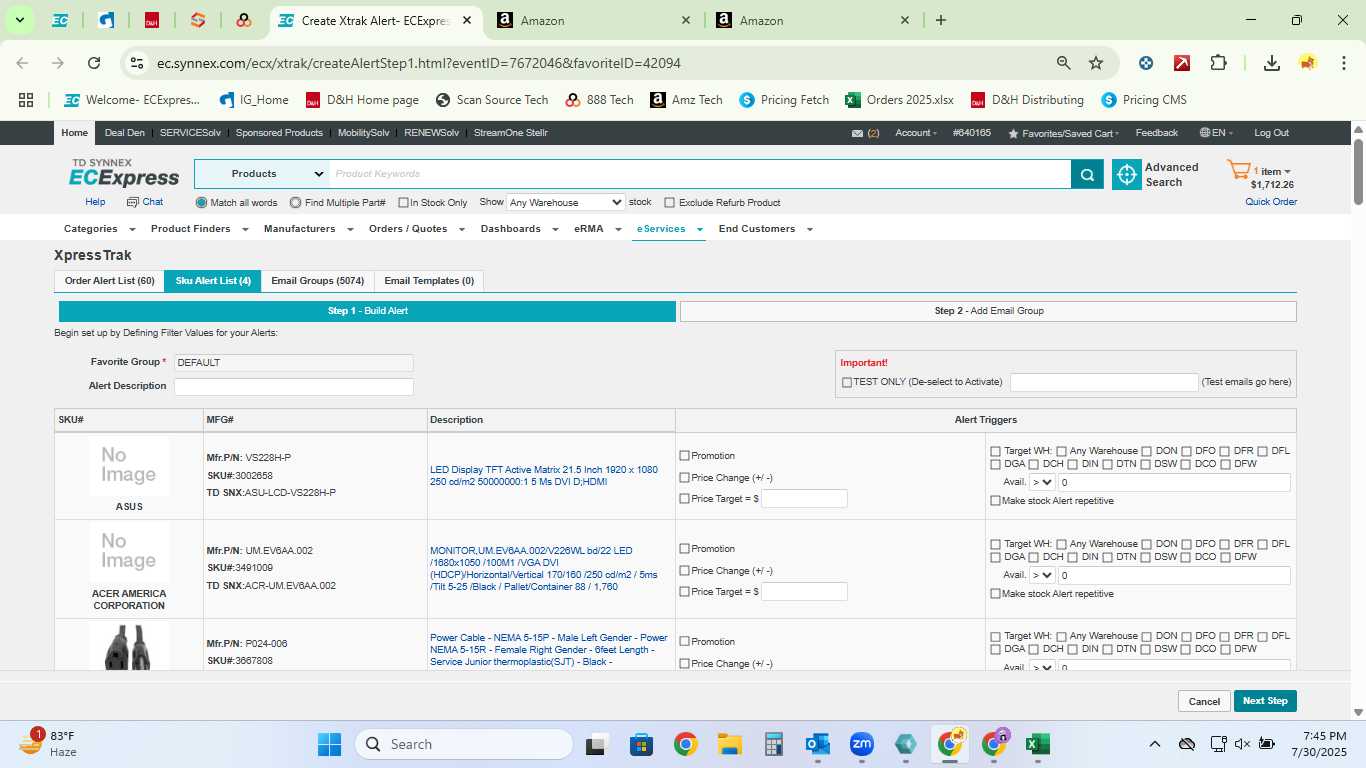Select Match all words radio button
This screenshot has height=768, width=1366.
pos(201,202)
